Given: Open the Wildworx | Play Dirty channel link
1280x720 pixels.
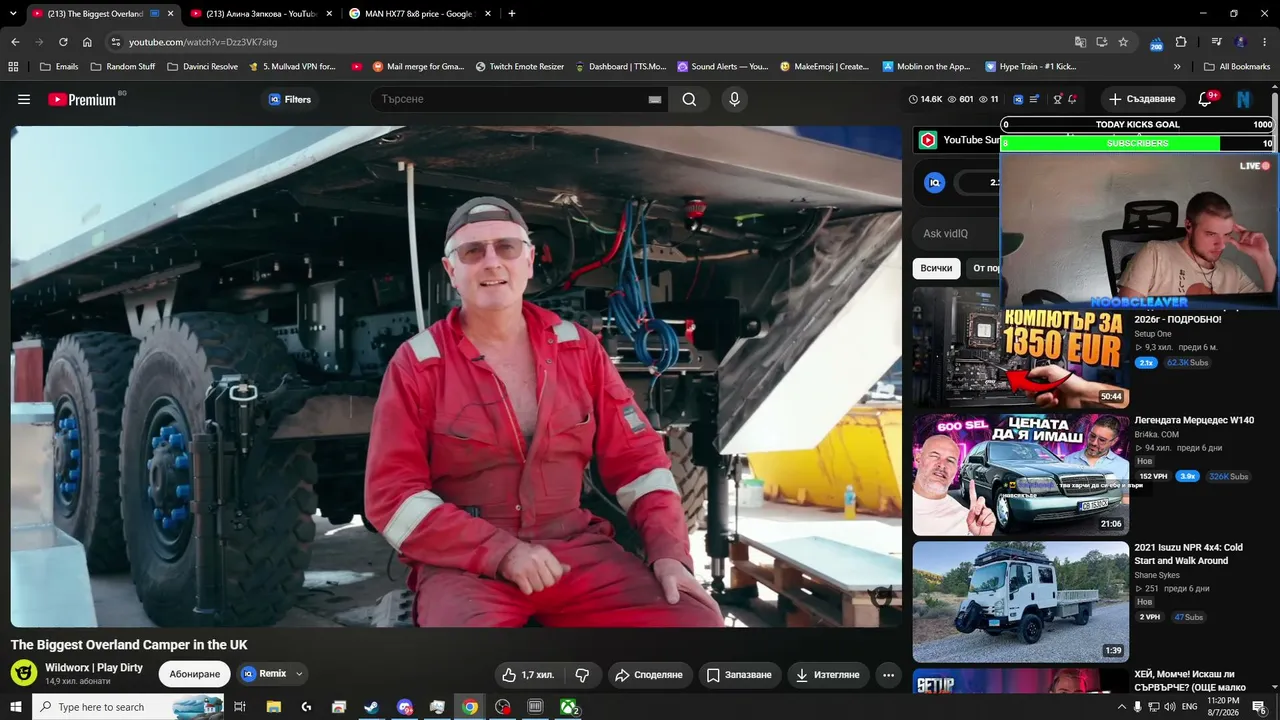Looking at the screenshot, I should click(x=94, y=668).
